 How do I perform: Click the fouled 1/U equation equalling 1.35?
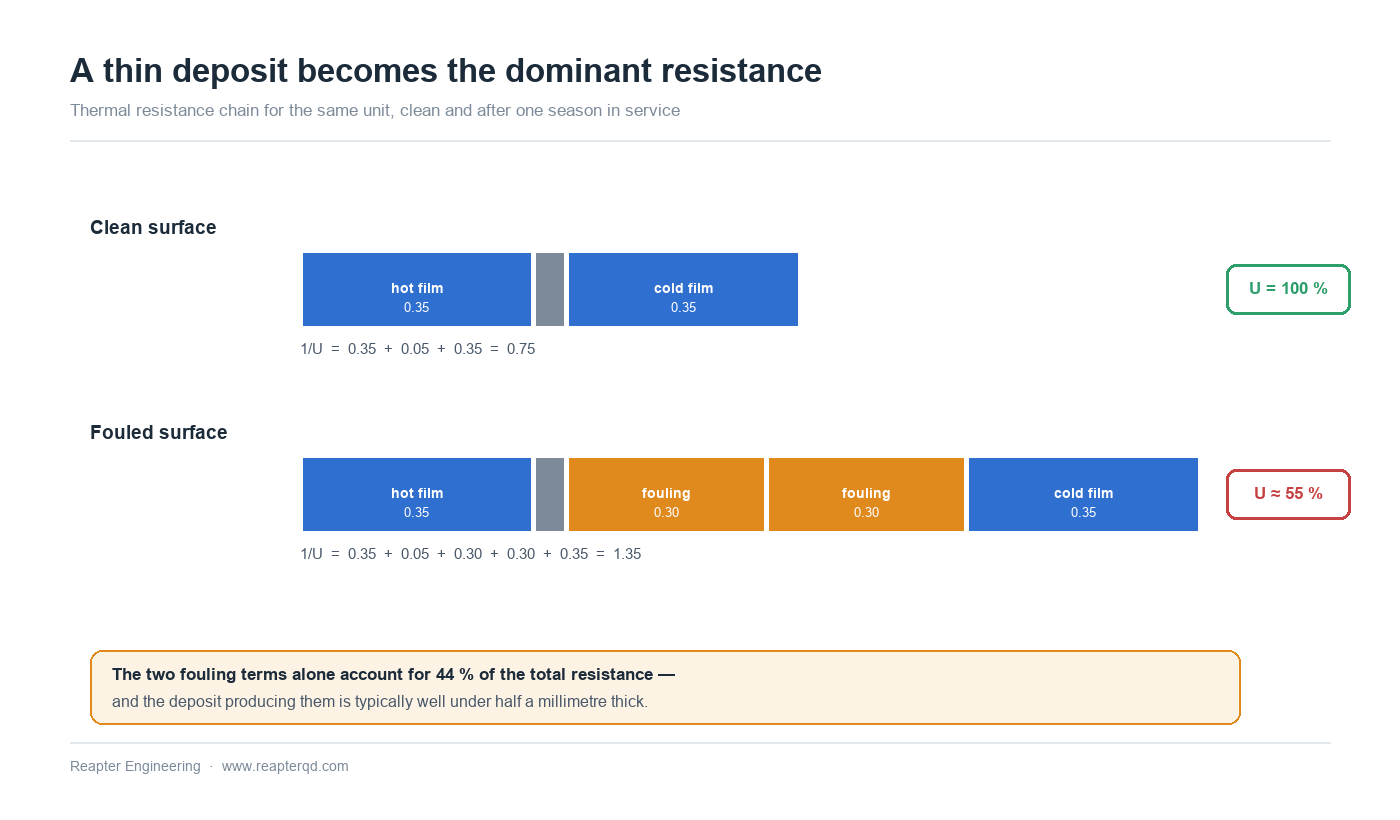471,554
